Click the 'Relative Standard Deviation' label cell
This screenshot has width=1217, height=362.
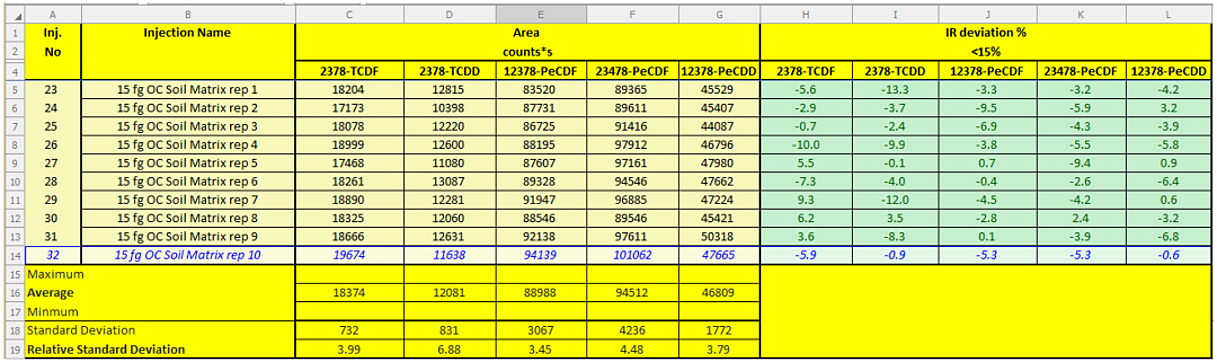coord(159,349)
